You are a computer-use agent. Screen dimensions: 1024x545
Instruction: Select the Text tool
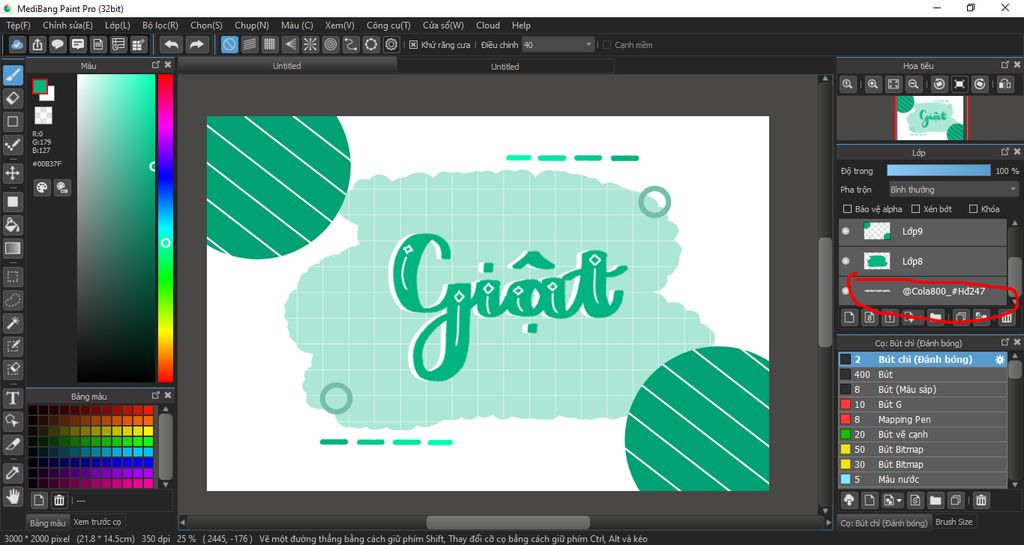[13, 398]
